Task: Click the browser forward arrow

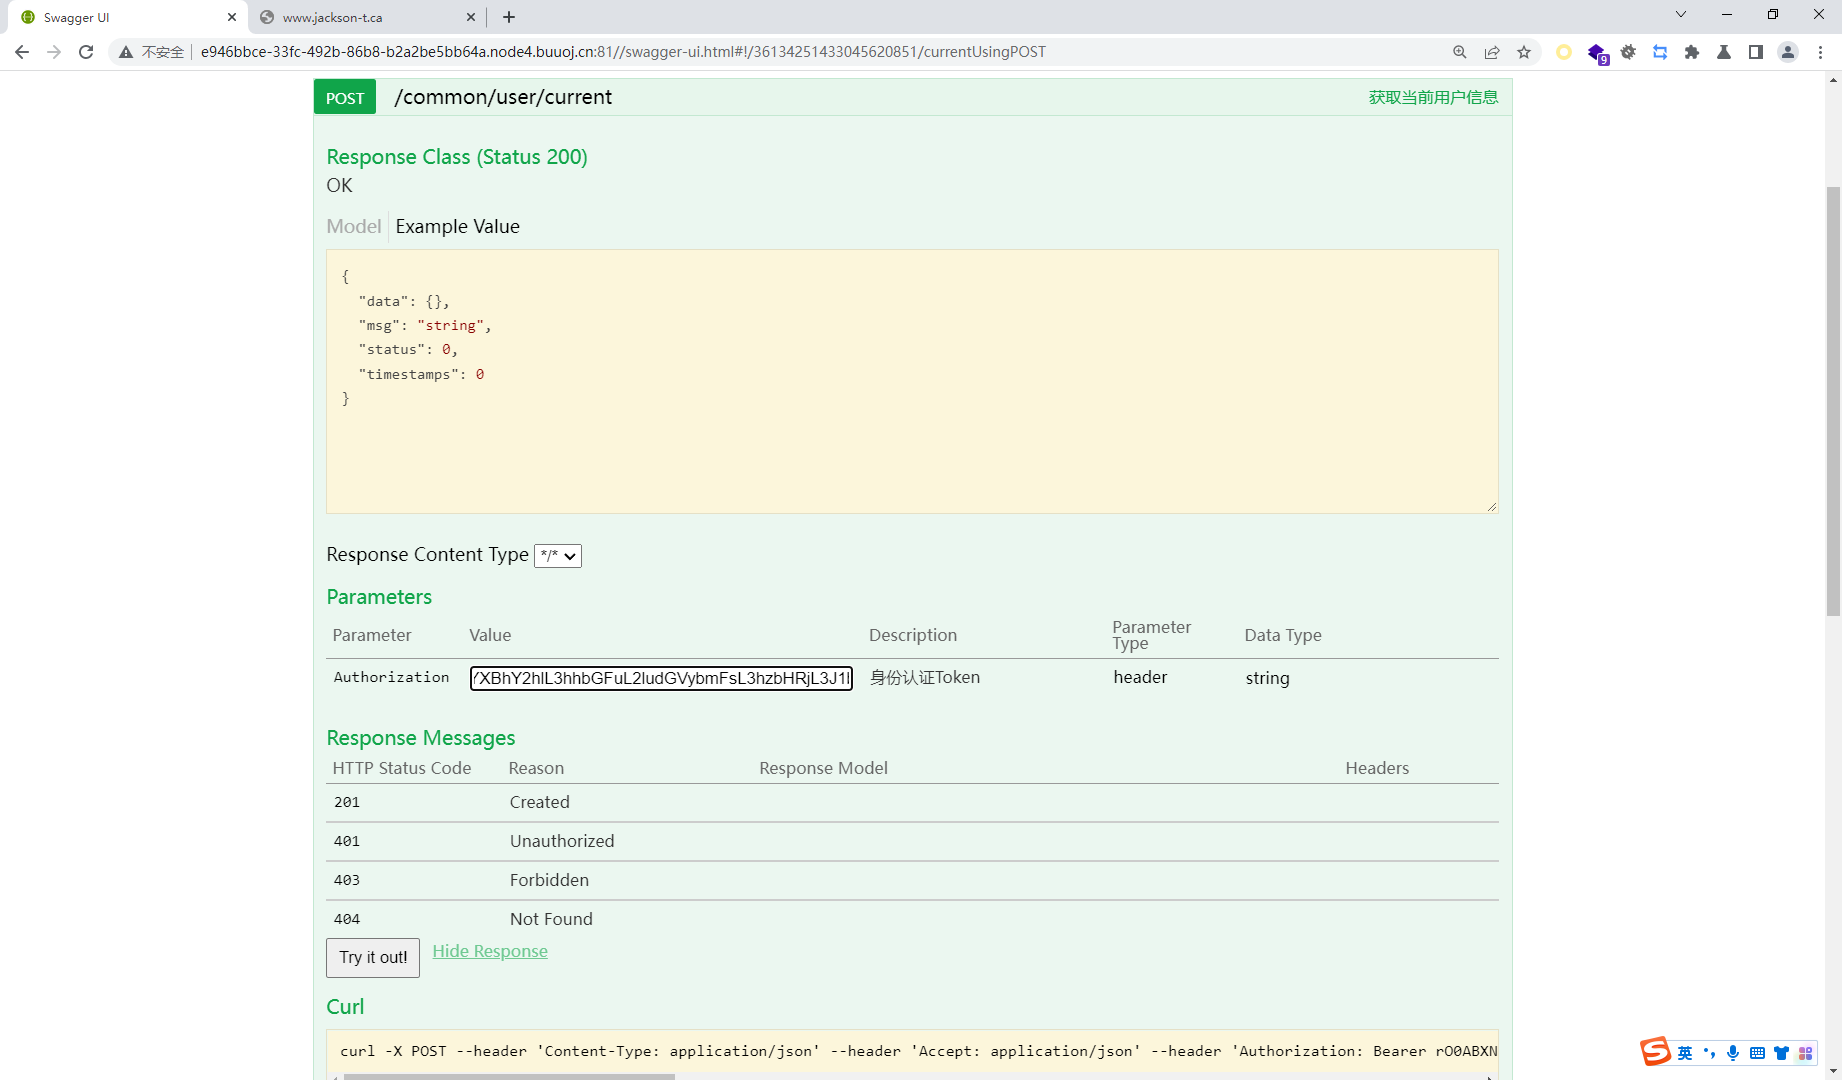Action: pyautogui.click(x=54, y=52)
